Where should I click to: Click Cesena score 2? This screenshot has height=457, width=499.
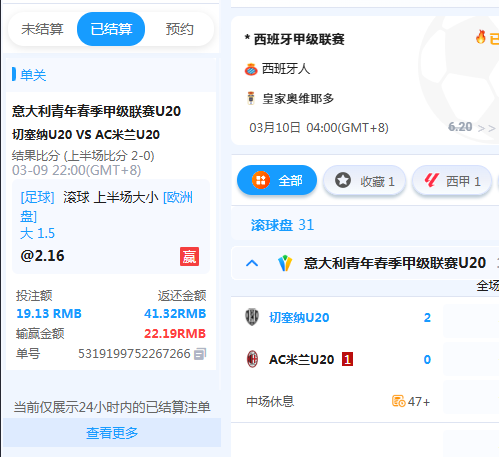click(427, 317)
